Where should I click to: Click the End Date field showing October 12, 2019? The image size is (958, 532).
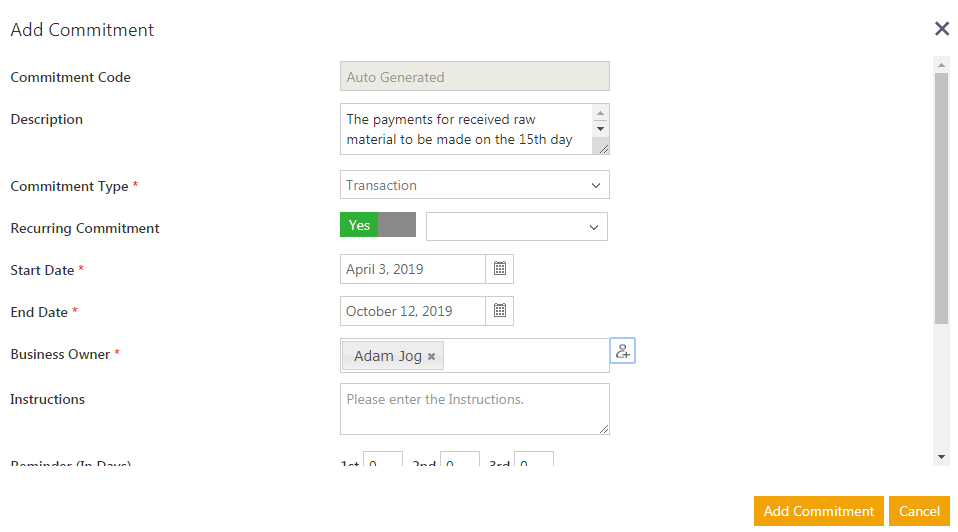coord(413,311)
